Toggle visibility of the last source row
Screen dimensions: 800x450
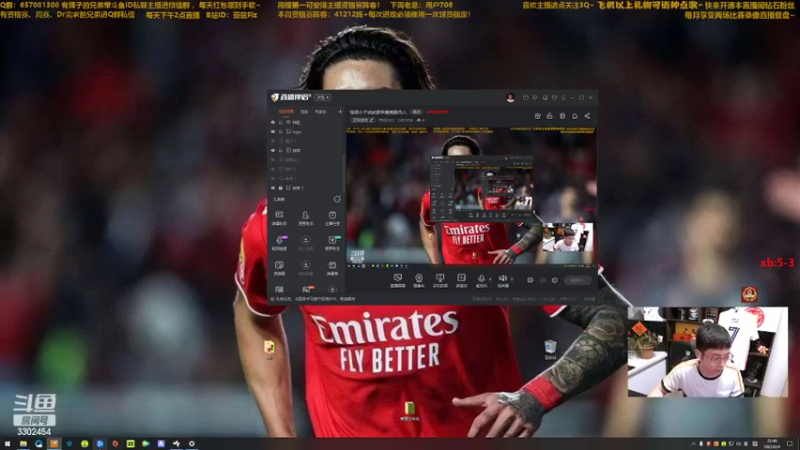[273, 188]
